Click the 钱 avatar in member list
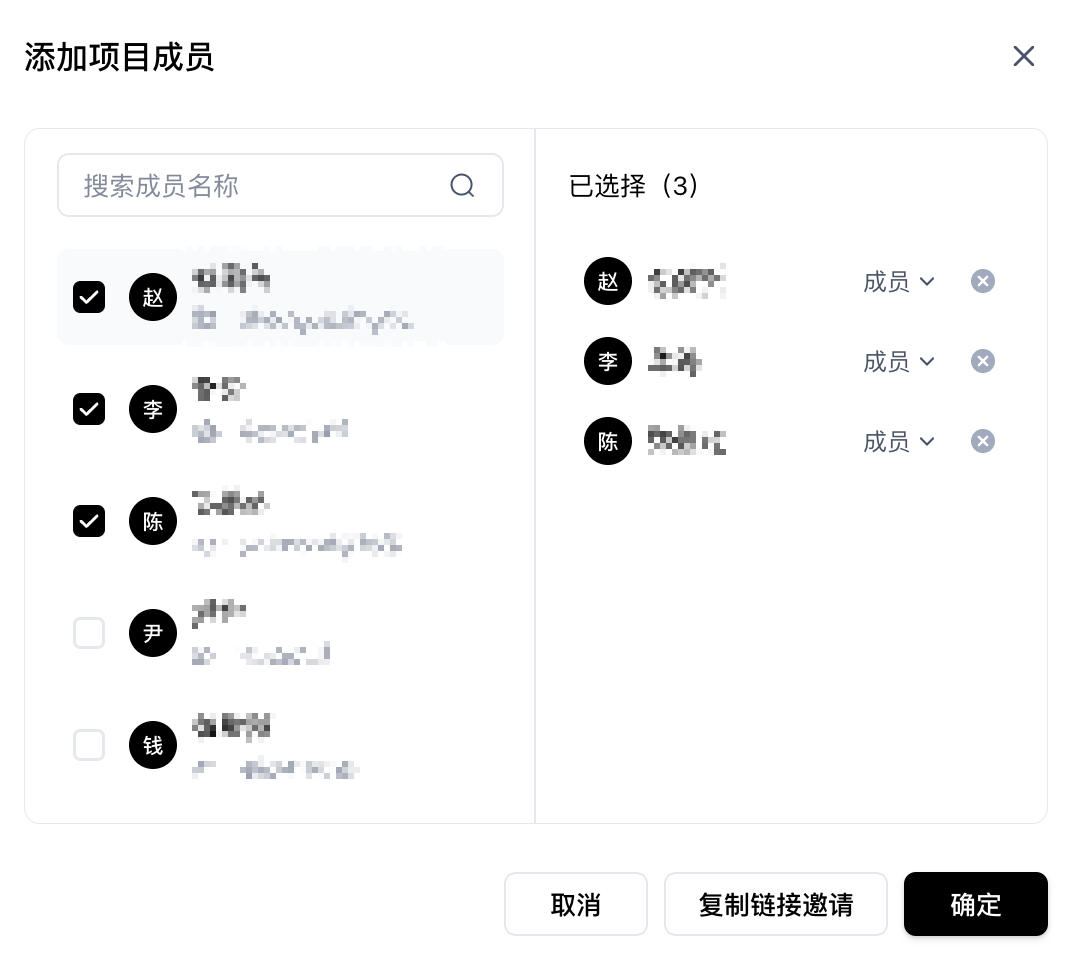Viewport: 1082px width, 960px height. coord(153,745)
